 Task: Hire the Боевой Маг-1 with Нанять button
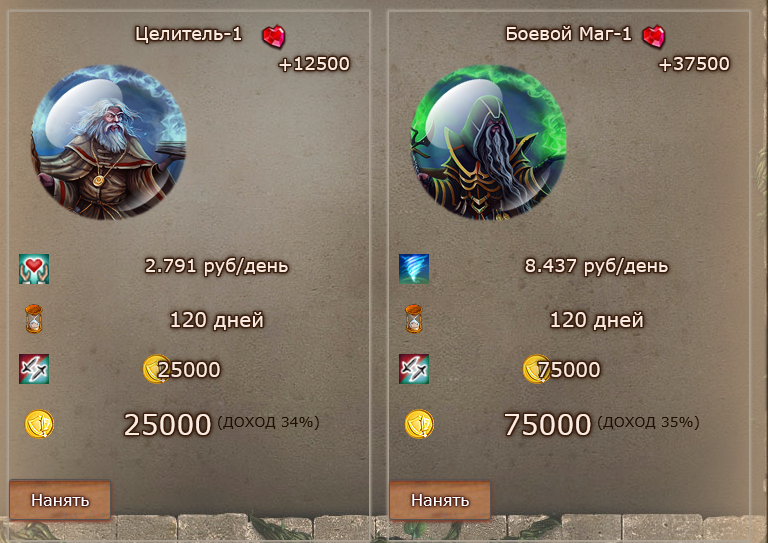point(440,500)
